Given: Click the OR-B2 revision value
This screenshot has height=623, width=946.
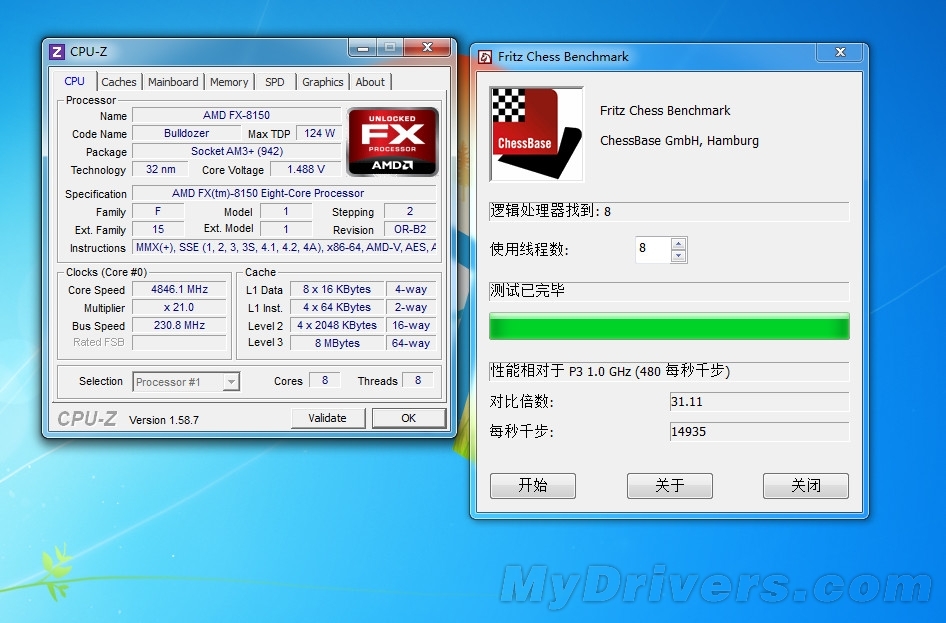Looking at the screenshot, I should (x=410, y=230).
